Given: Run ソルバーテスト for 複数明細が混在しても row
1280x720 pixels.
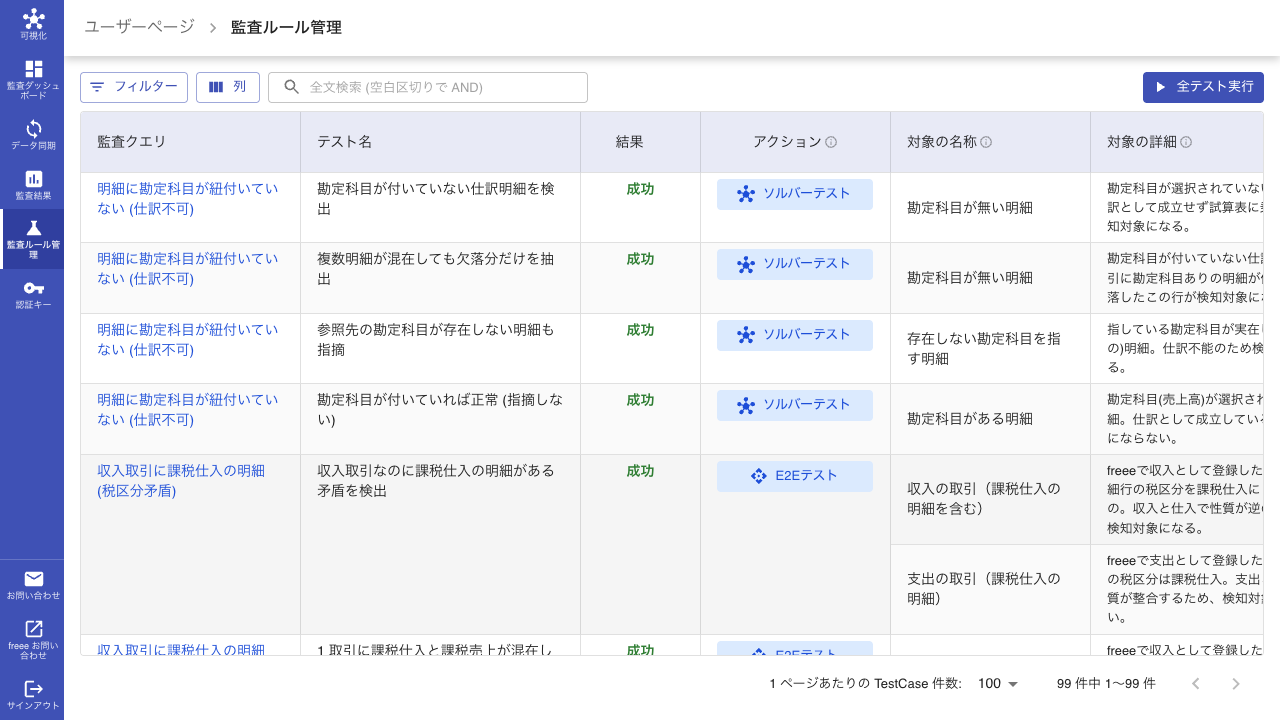Looking at the screenshot, I should pyautogui.click(x=795, y=264).
